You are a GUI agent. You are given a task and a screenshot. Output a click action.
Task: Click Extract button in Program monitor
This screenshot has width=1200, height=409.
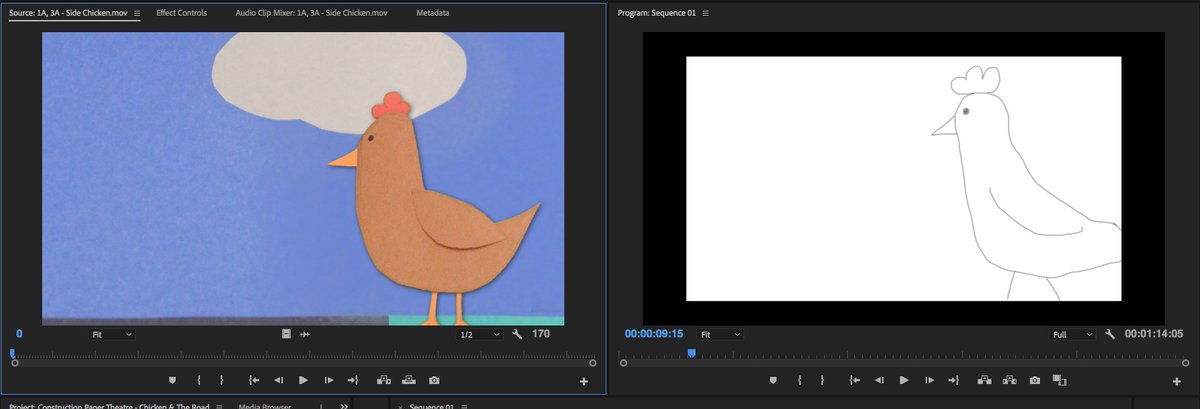pyautogui.click(x=1008, y=380)
